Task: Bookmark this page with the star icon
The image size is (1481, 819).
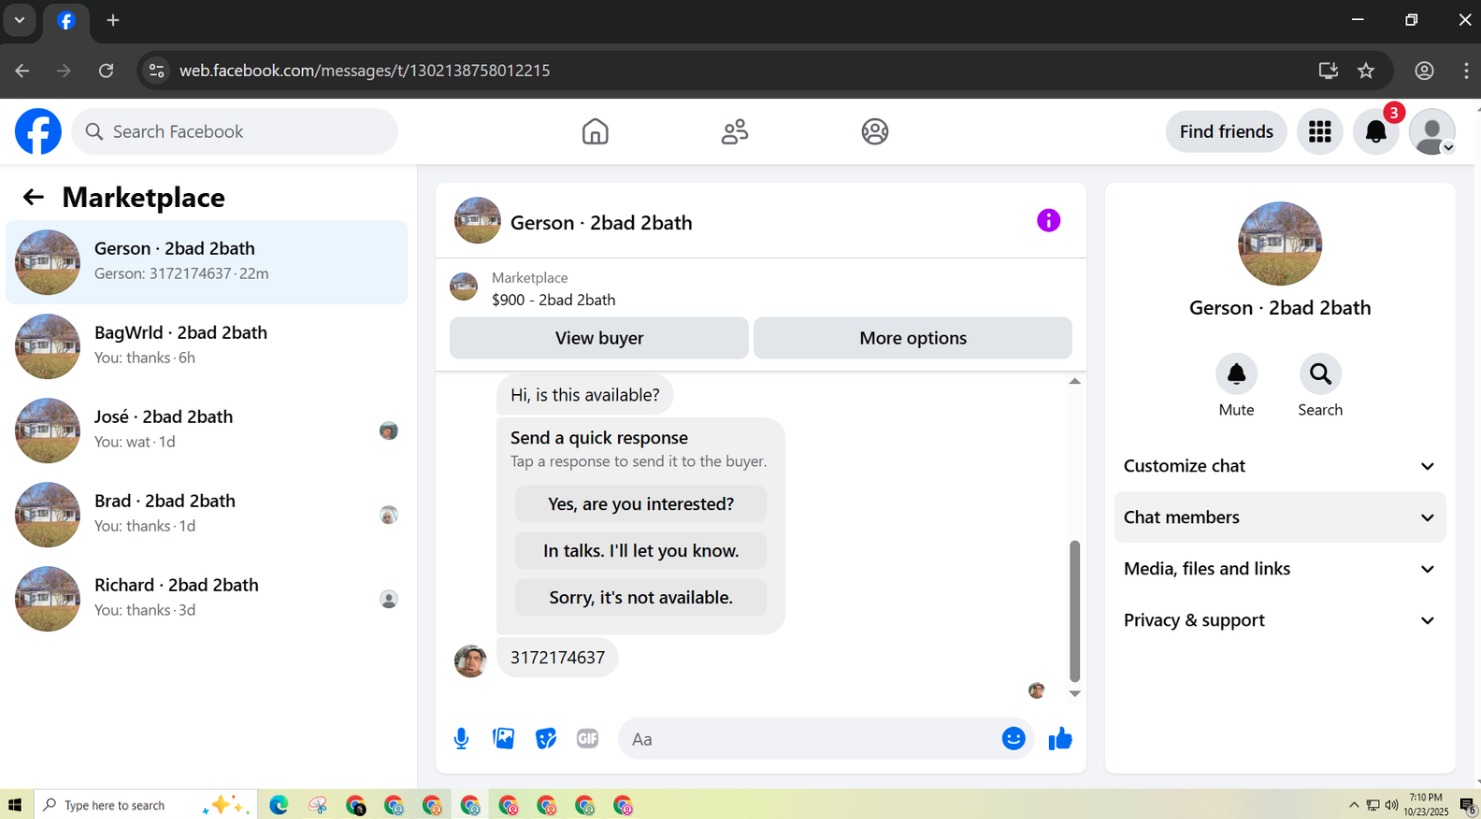Action: [1366, 70]
